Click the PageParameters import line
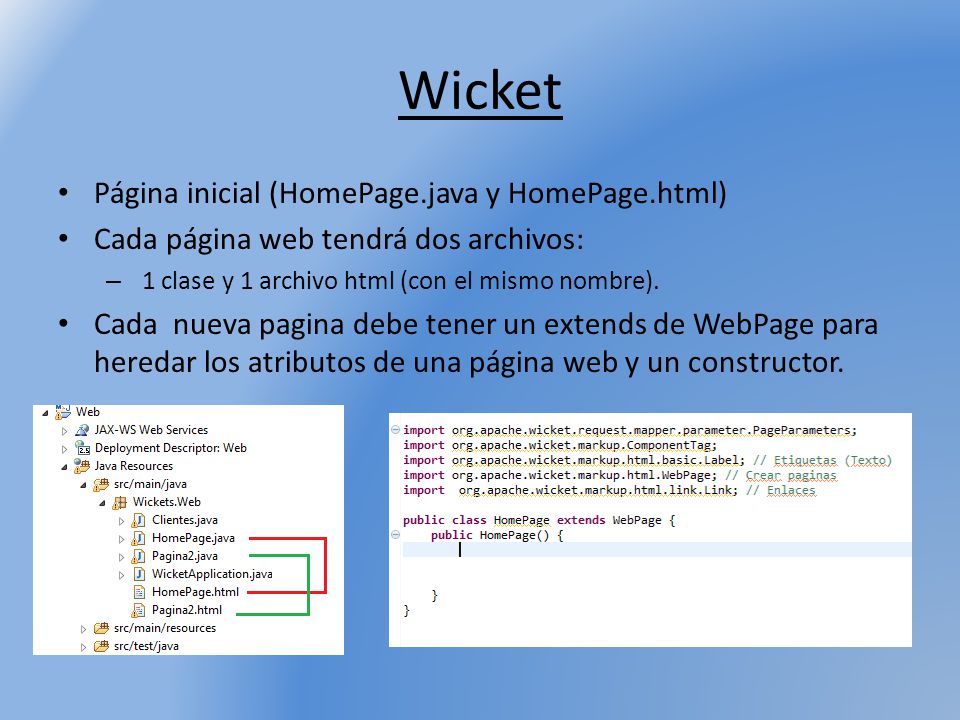Screen dimensions: 960x720 pos(629,430)
